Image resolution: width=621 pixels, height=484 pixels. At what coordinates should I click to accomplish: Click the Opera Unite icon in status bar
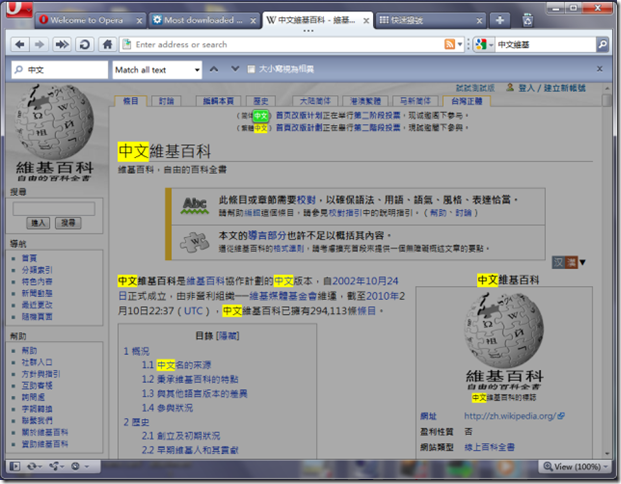56,466
